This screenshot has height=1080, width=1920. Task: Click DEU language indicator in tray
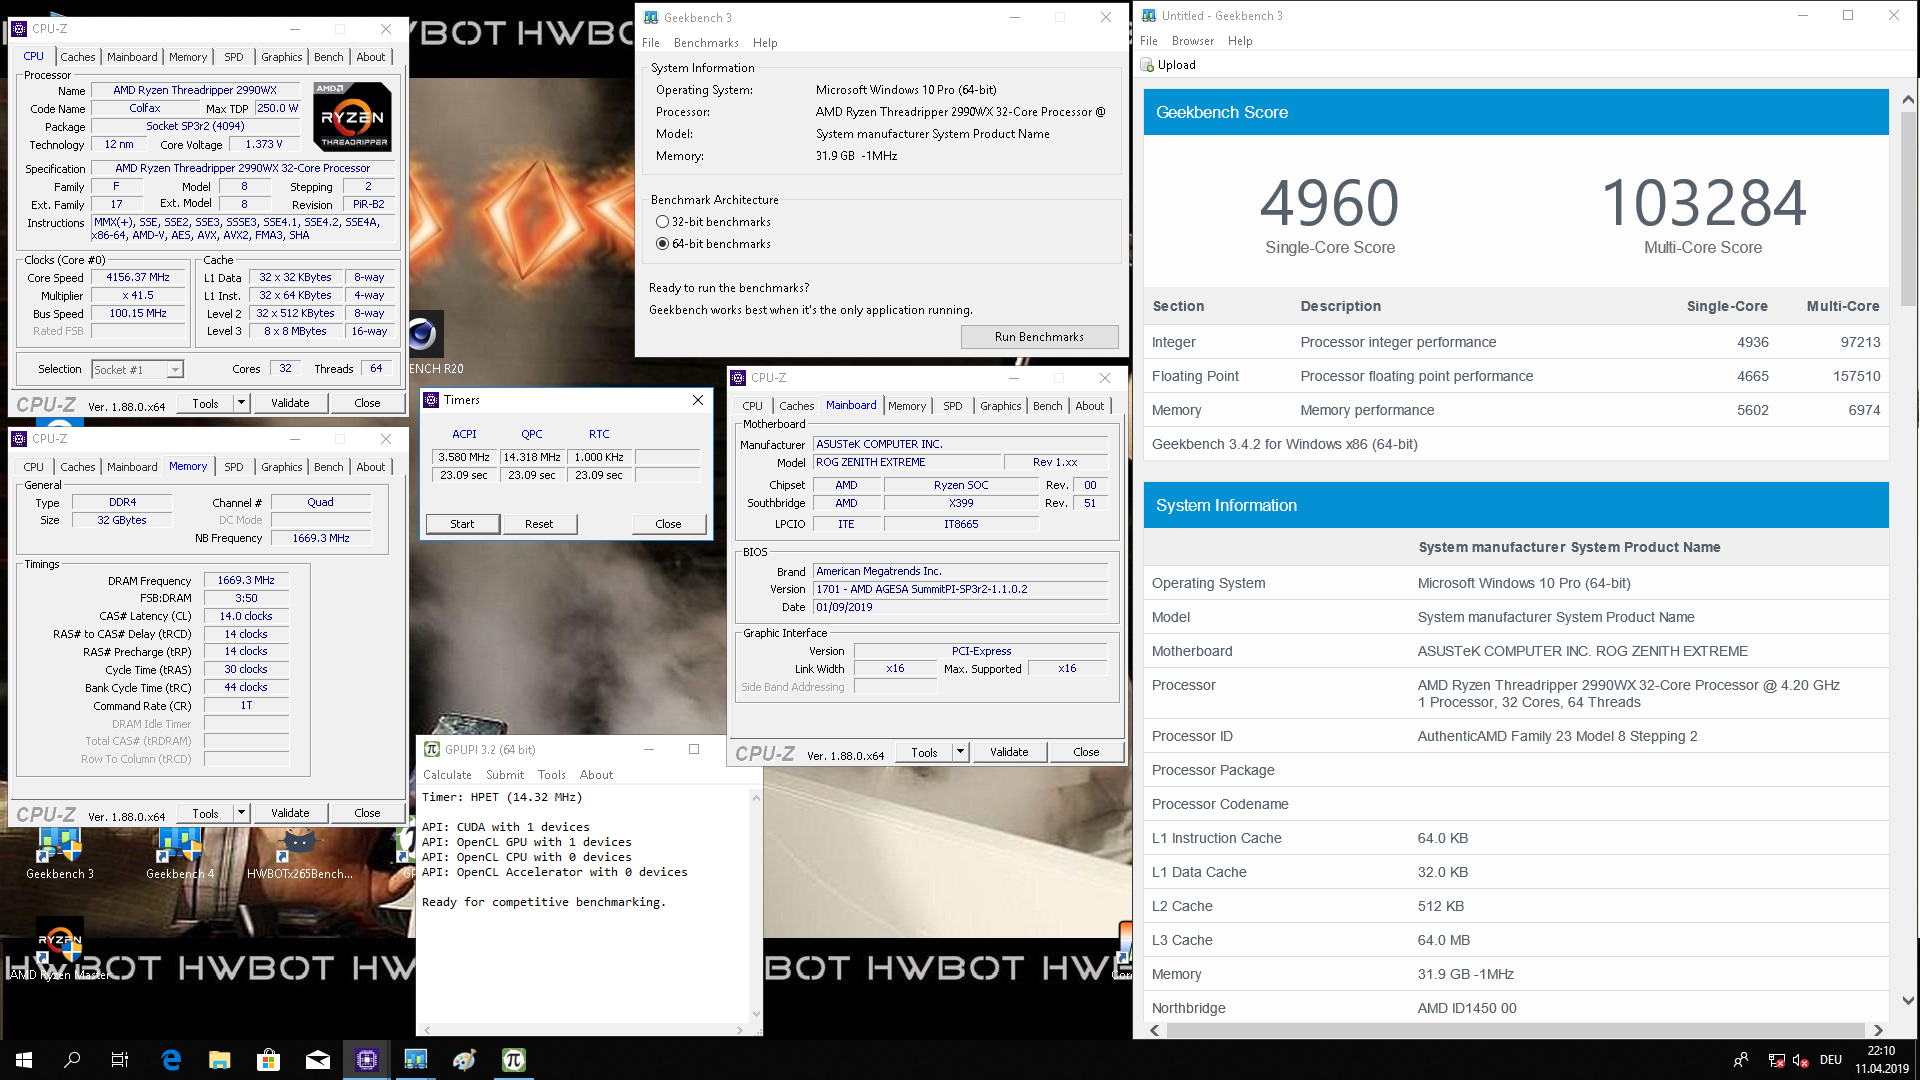[1831, 1060]
